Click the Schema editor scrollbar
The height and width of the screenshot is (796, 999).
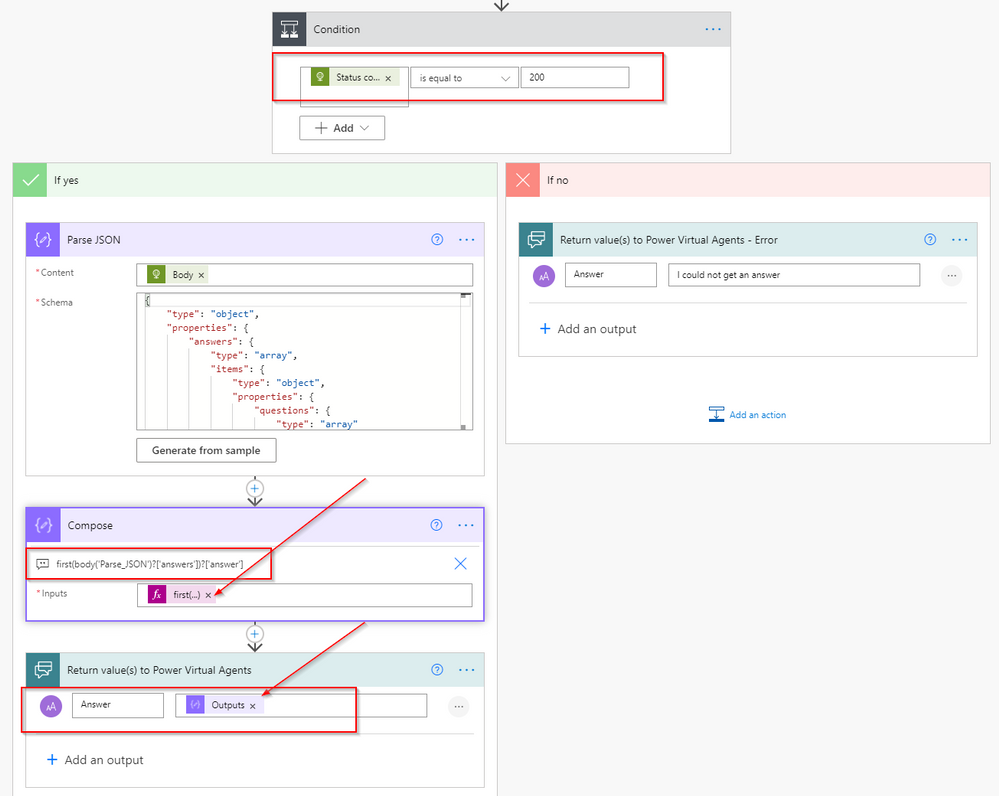click(465, 360)
